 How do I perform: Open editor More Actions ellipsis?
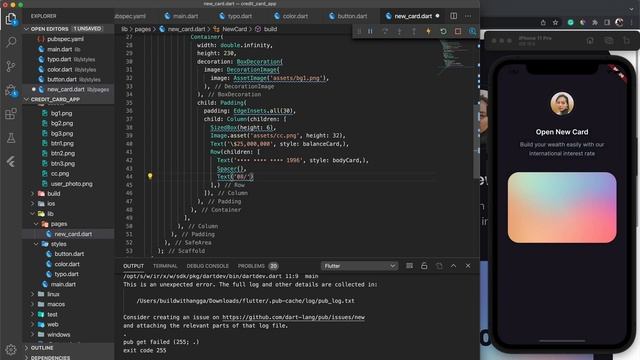click(x=468, y=16)
